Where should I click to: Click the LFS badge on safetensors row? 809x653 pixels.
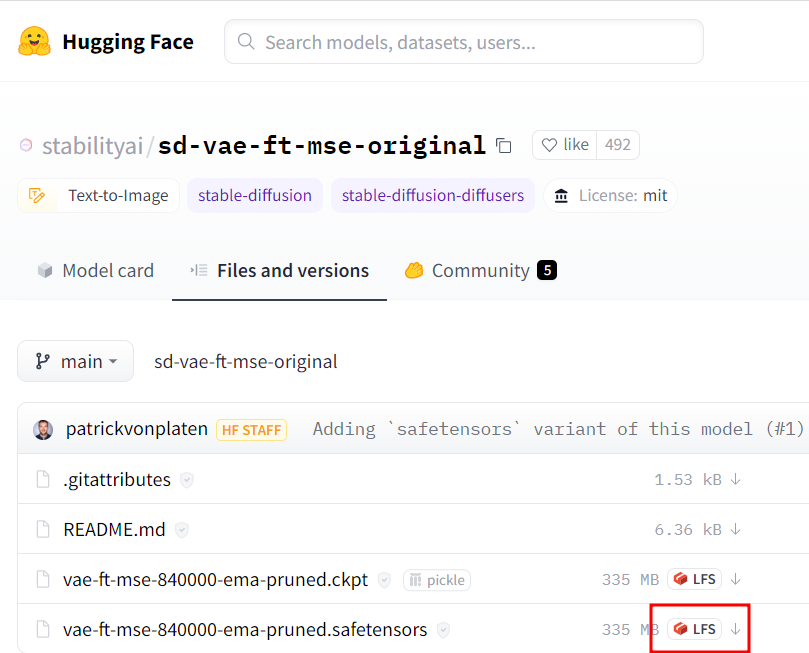[x=694, y=629]
